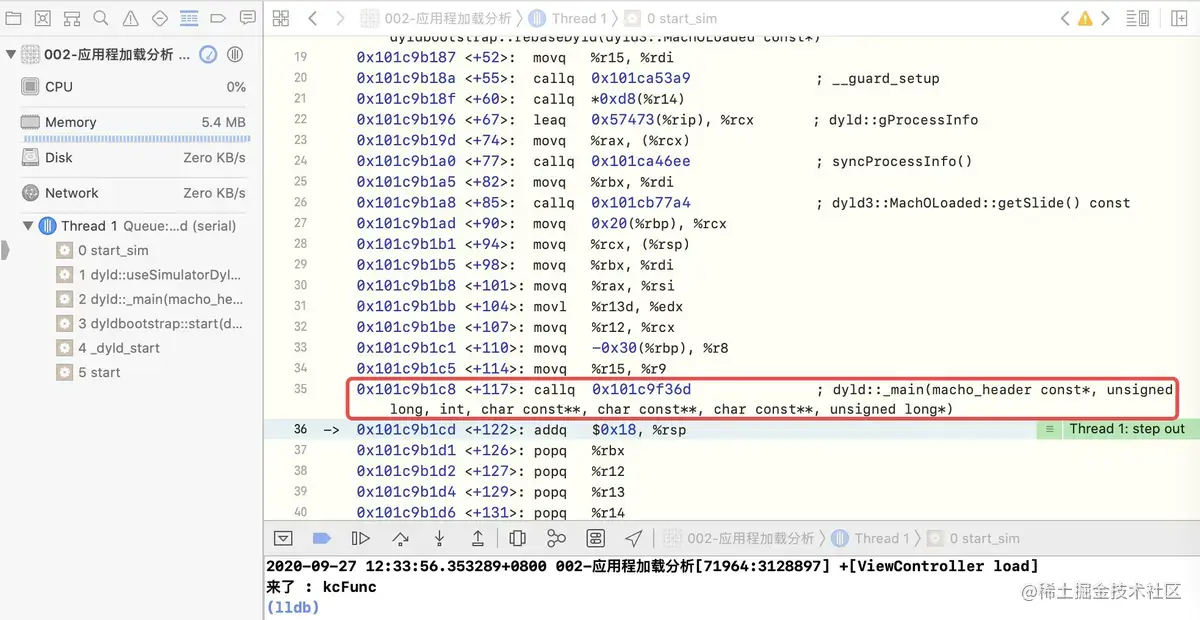Click the view process by queue icon
Image resolution: width=1200 pixels, height=620 pixels.
(236, 54)
